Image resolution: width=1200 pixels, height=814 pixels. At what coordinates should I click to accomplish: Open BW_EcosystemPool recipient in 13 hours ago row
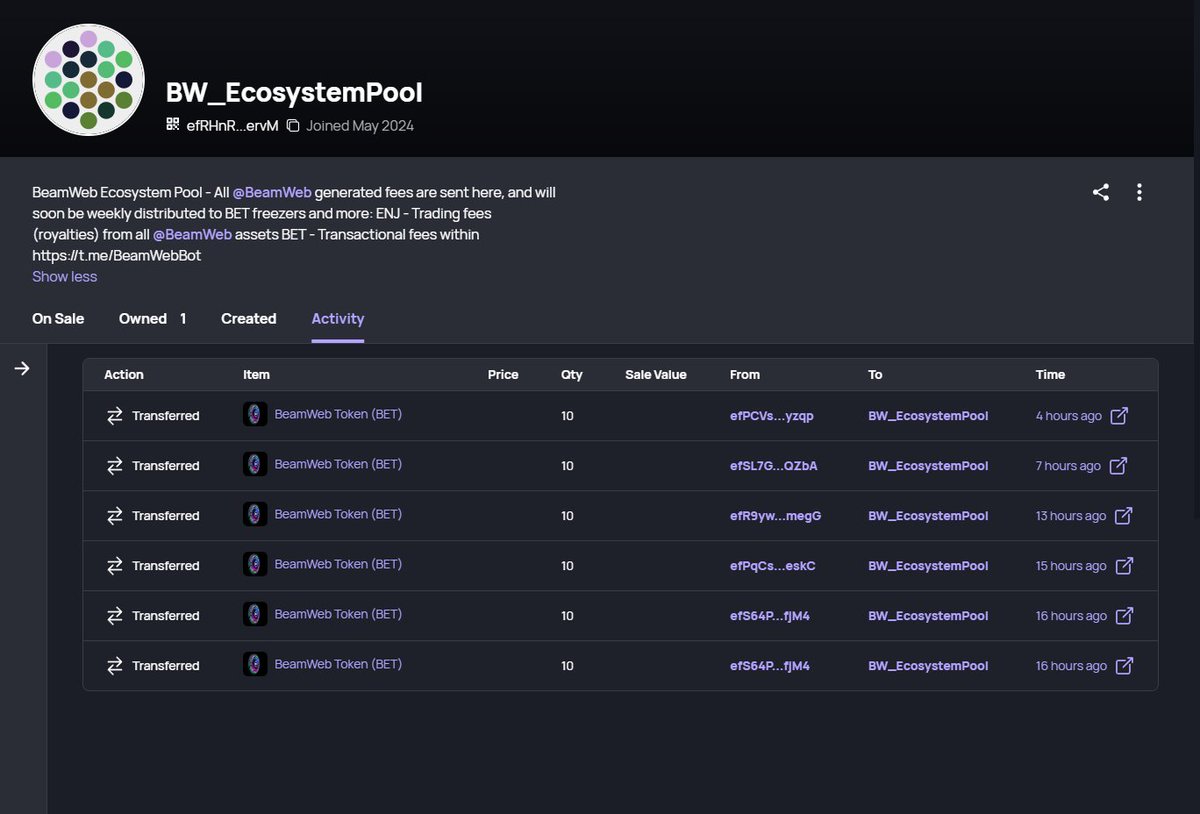pyautogui.click(x=928, y=515)
